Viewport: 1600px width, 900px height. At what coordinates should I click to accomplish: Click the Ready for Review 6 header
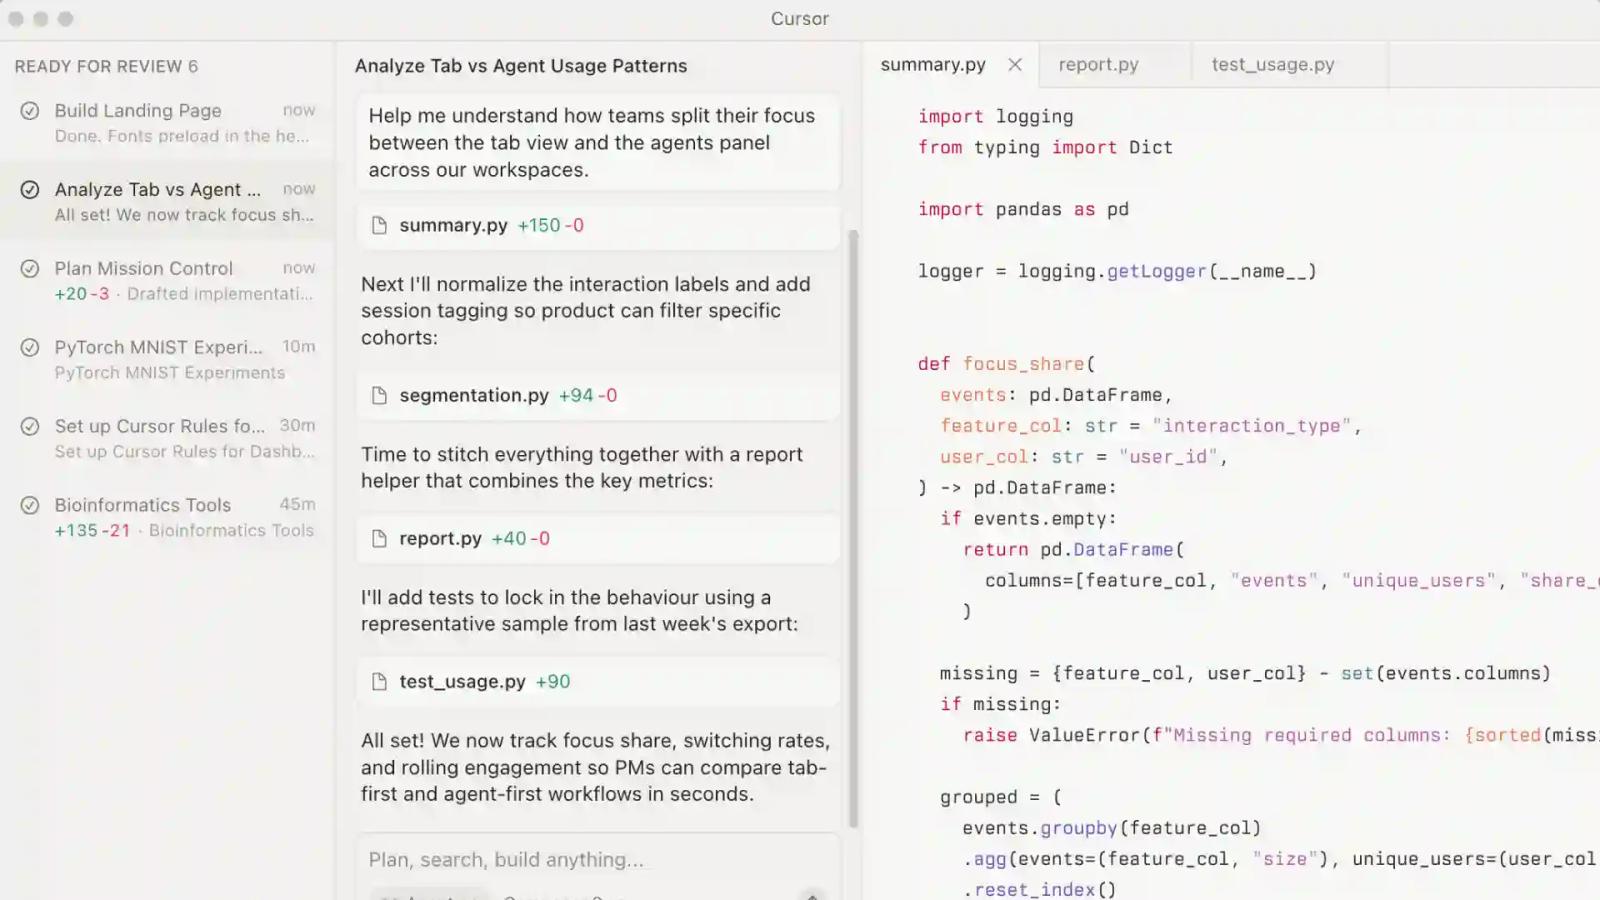click(106, 67)
